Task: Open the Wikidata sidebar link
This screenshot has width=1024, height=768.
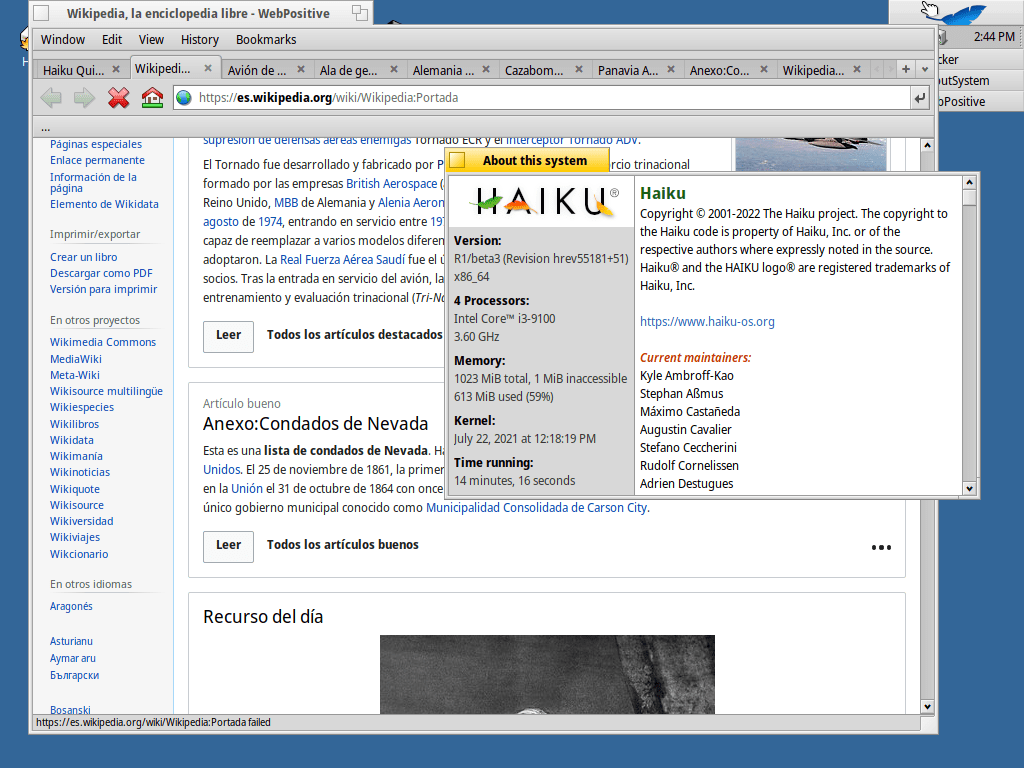Action: [x=72, y=440]
